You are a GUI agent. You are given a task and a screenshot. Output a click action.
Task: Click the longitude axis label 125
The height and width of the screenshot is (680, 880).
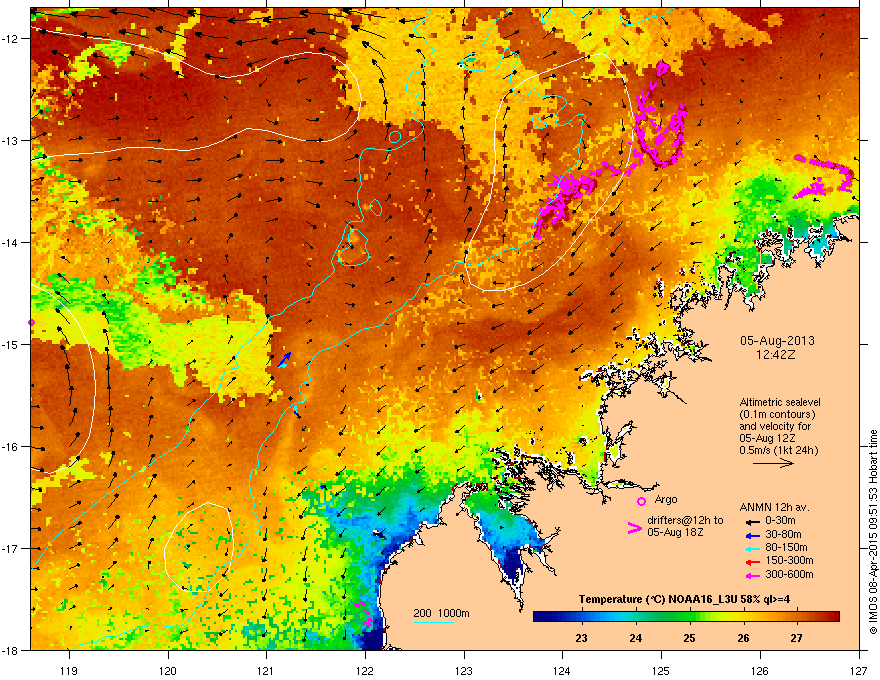661,670
